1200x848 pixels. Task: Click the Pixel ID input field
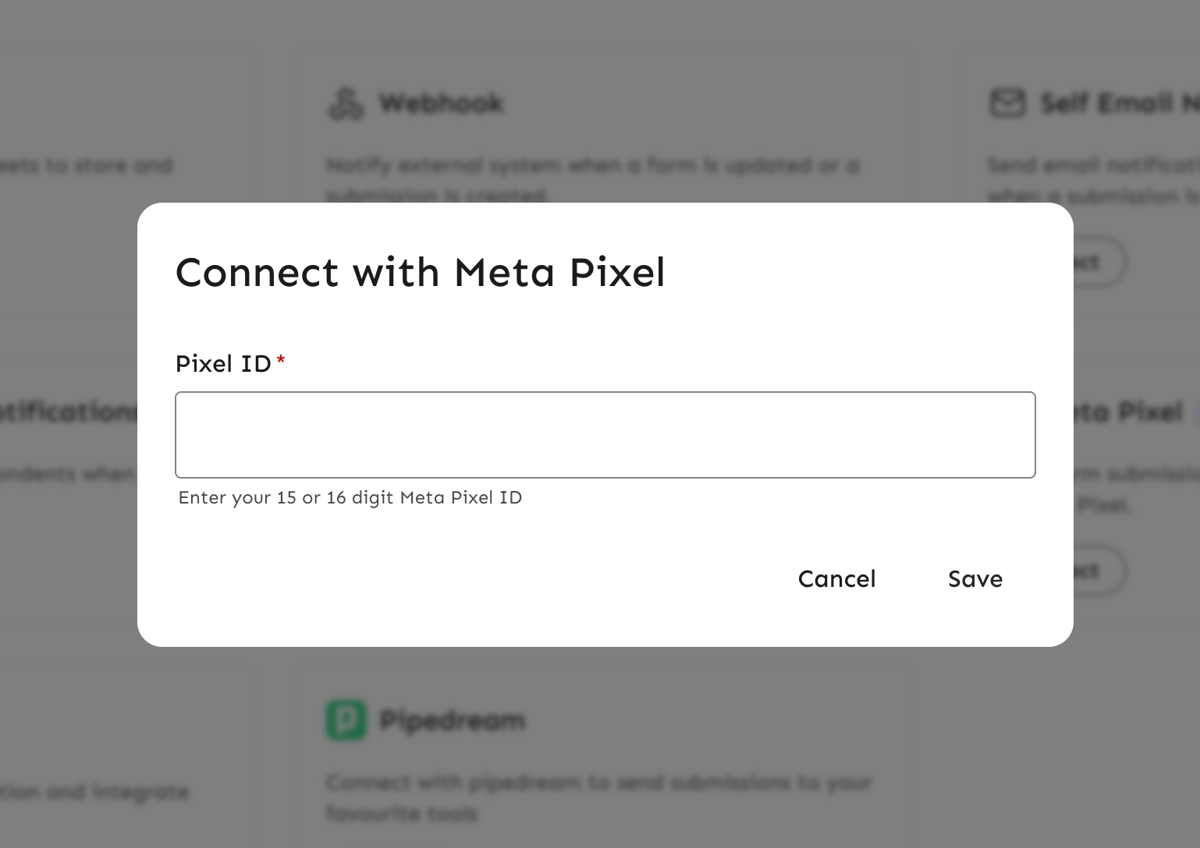coord(604,435)
